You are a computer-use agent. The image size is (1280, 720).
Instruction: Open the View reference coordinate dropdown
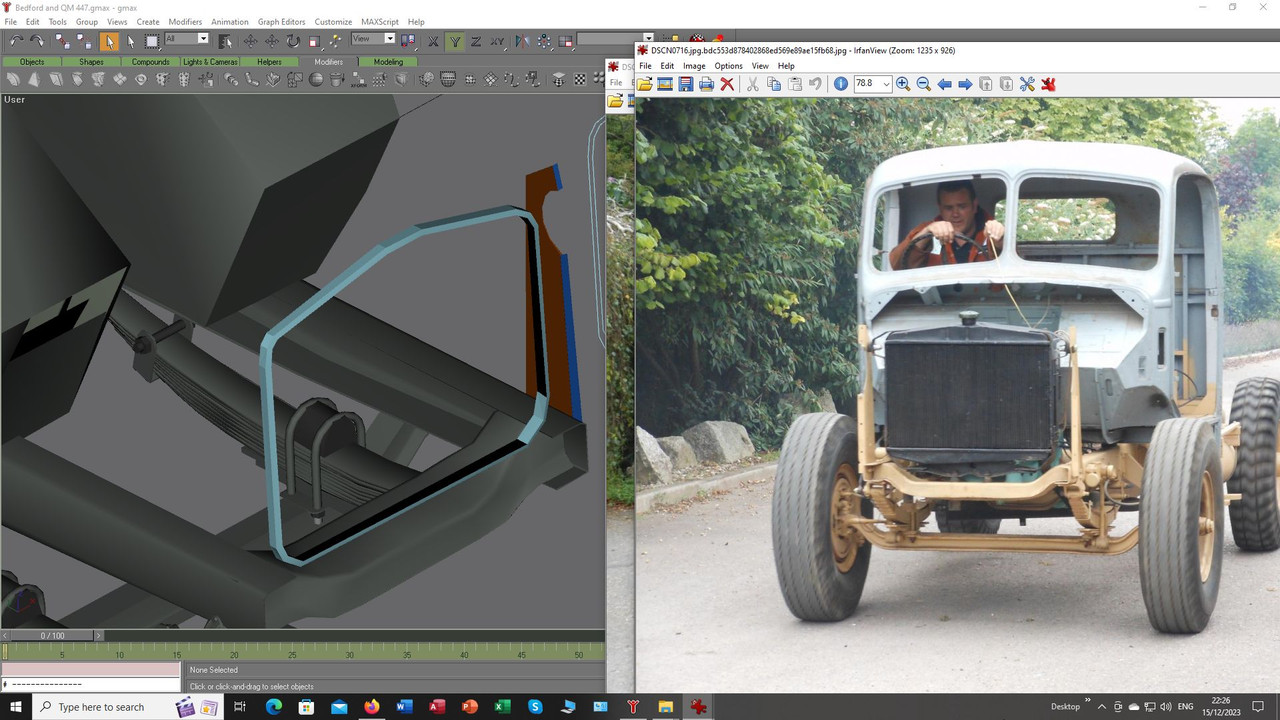[x=373, y=39]
